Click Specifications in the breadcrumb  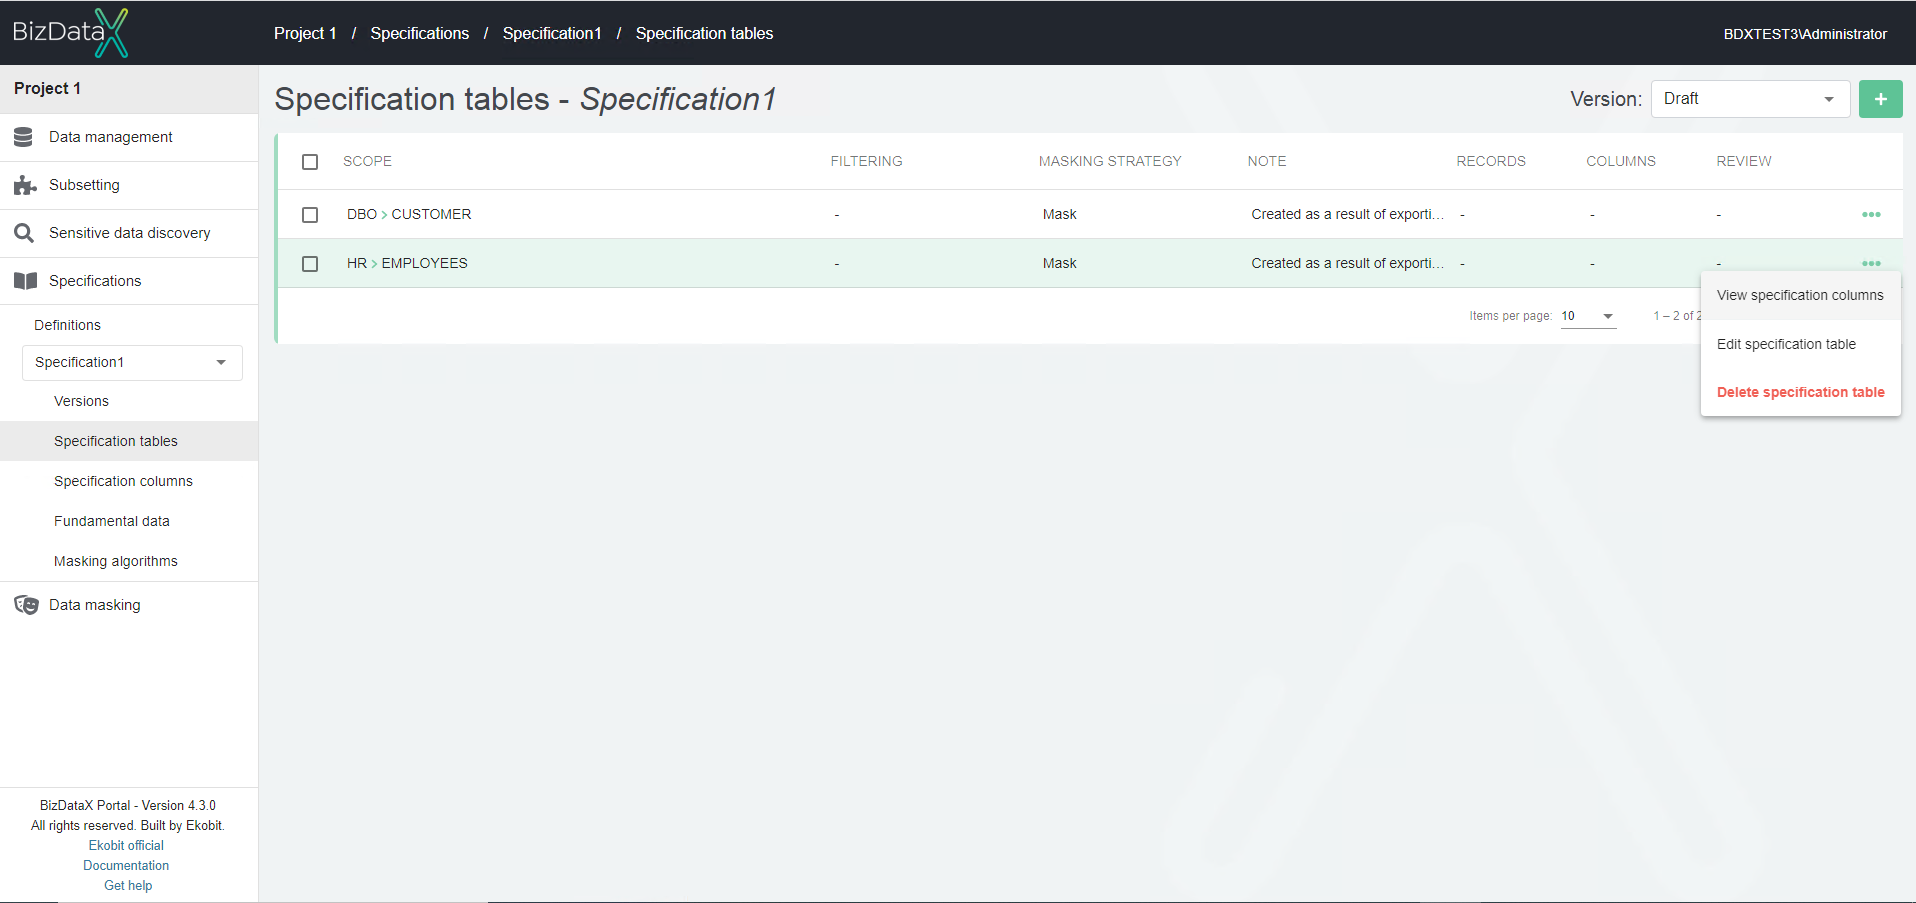[419, 33]
